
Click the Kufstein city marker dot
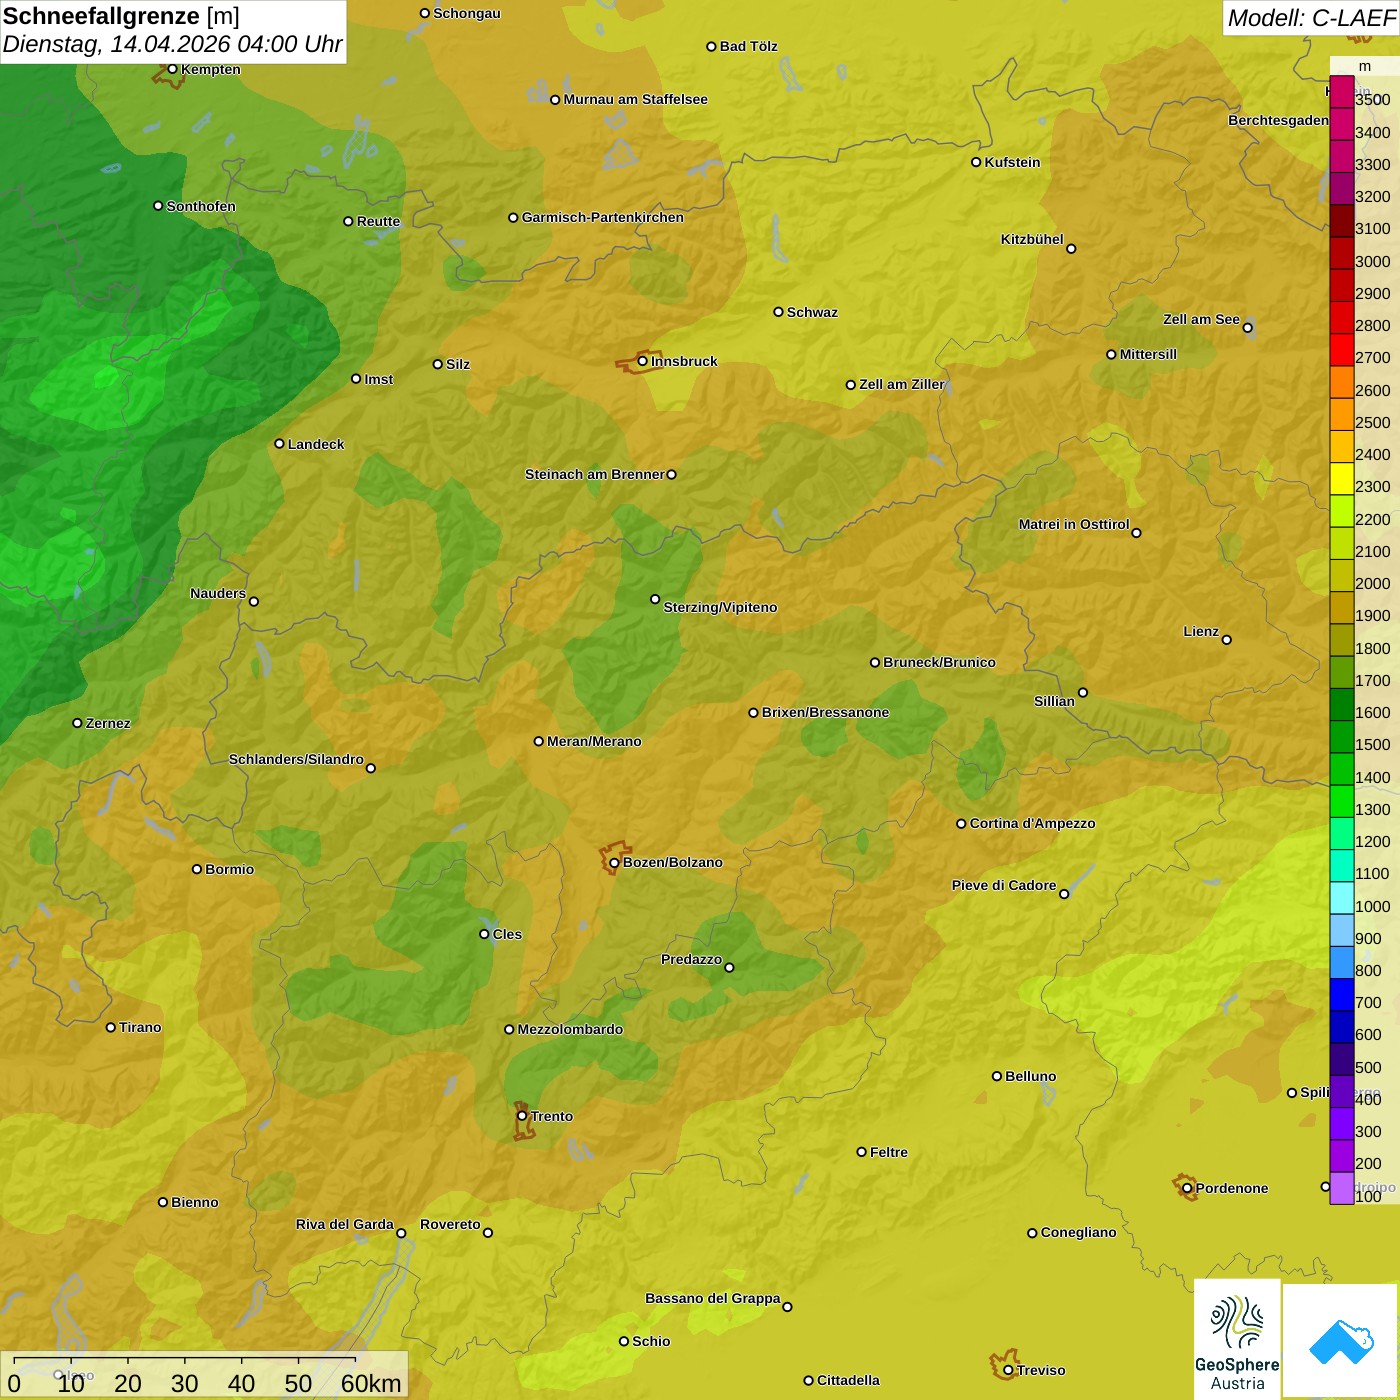tap(977, 162)
